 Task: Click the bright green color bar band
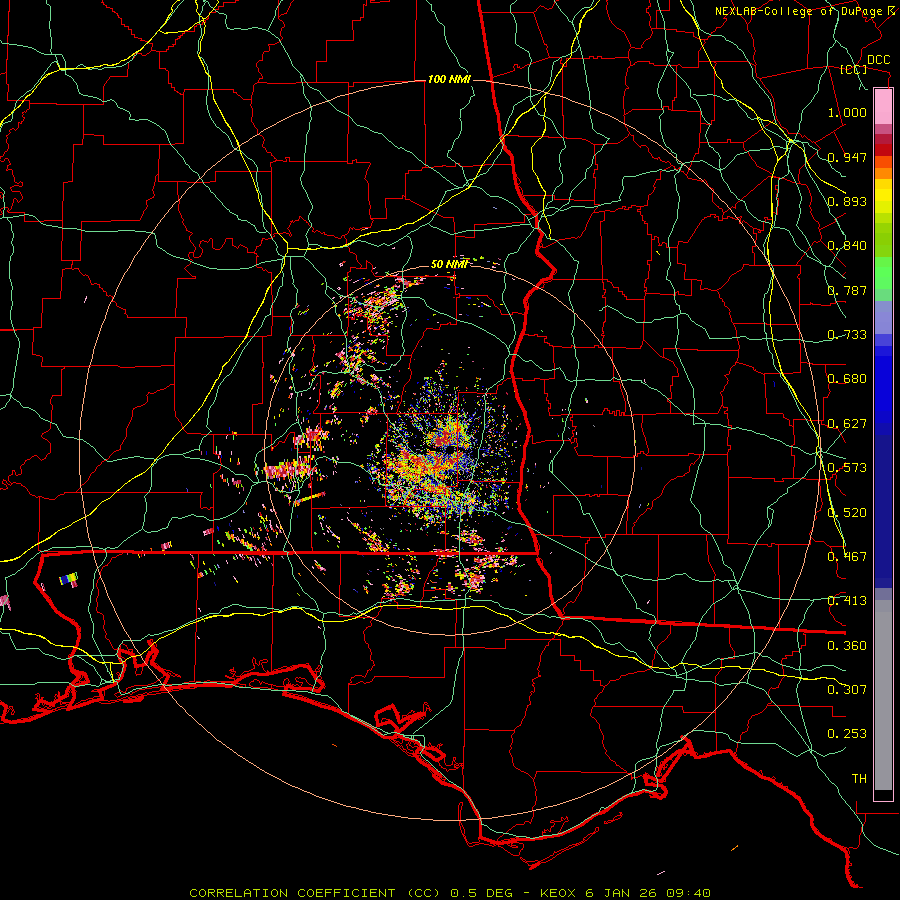tap(883, 273)
